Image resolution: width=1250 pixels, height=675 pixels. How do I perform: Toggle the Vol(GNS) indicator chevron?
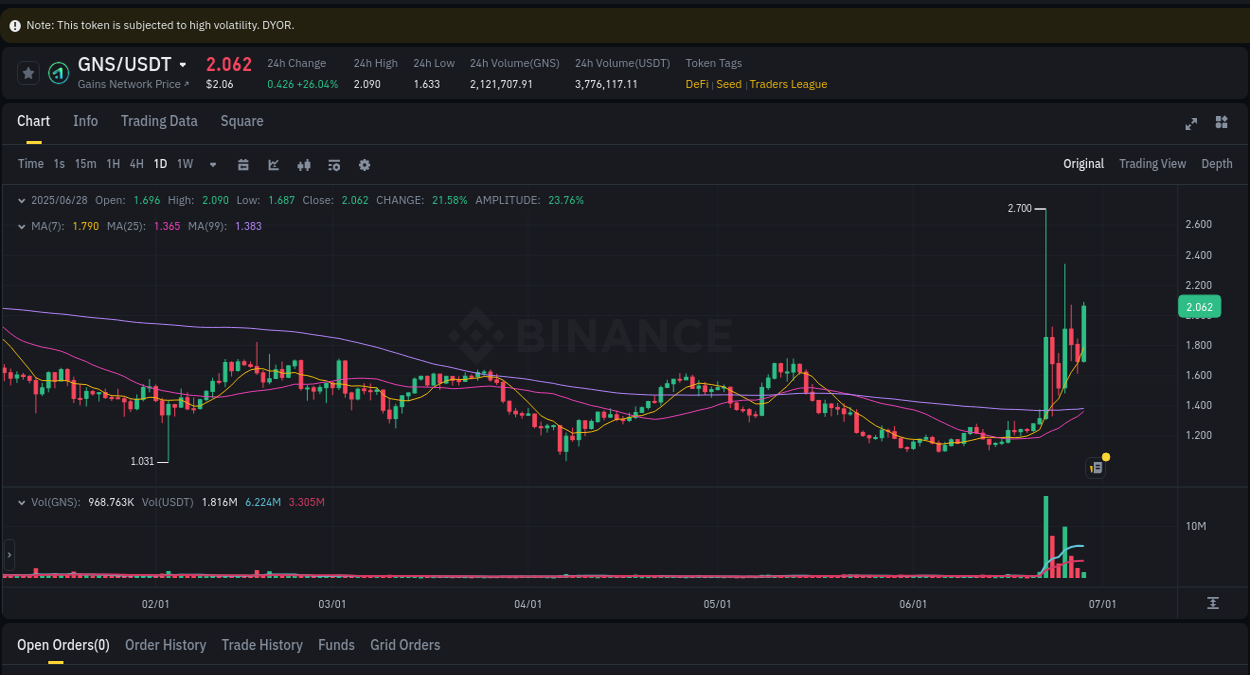23,502
